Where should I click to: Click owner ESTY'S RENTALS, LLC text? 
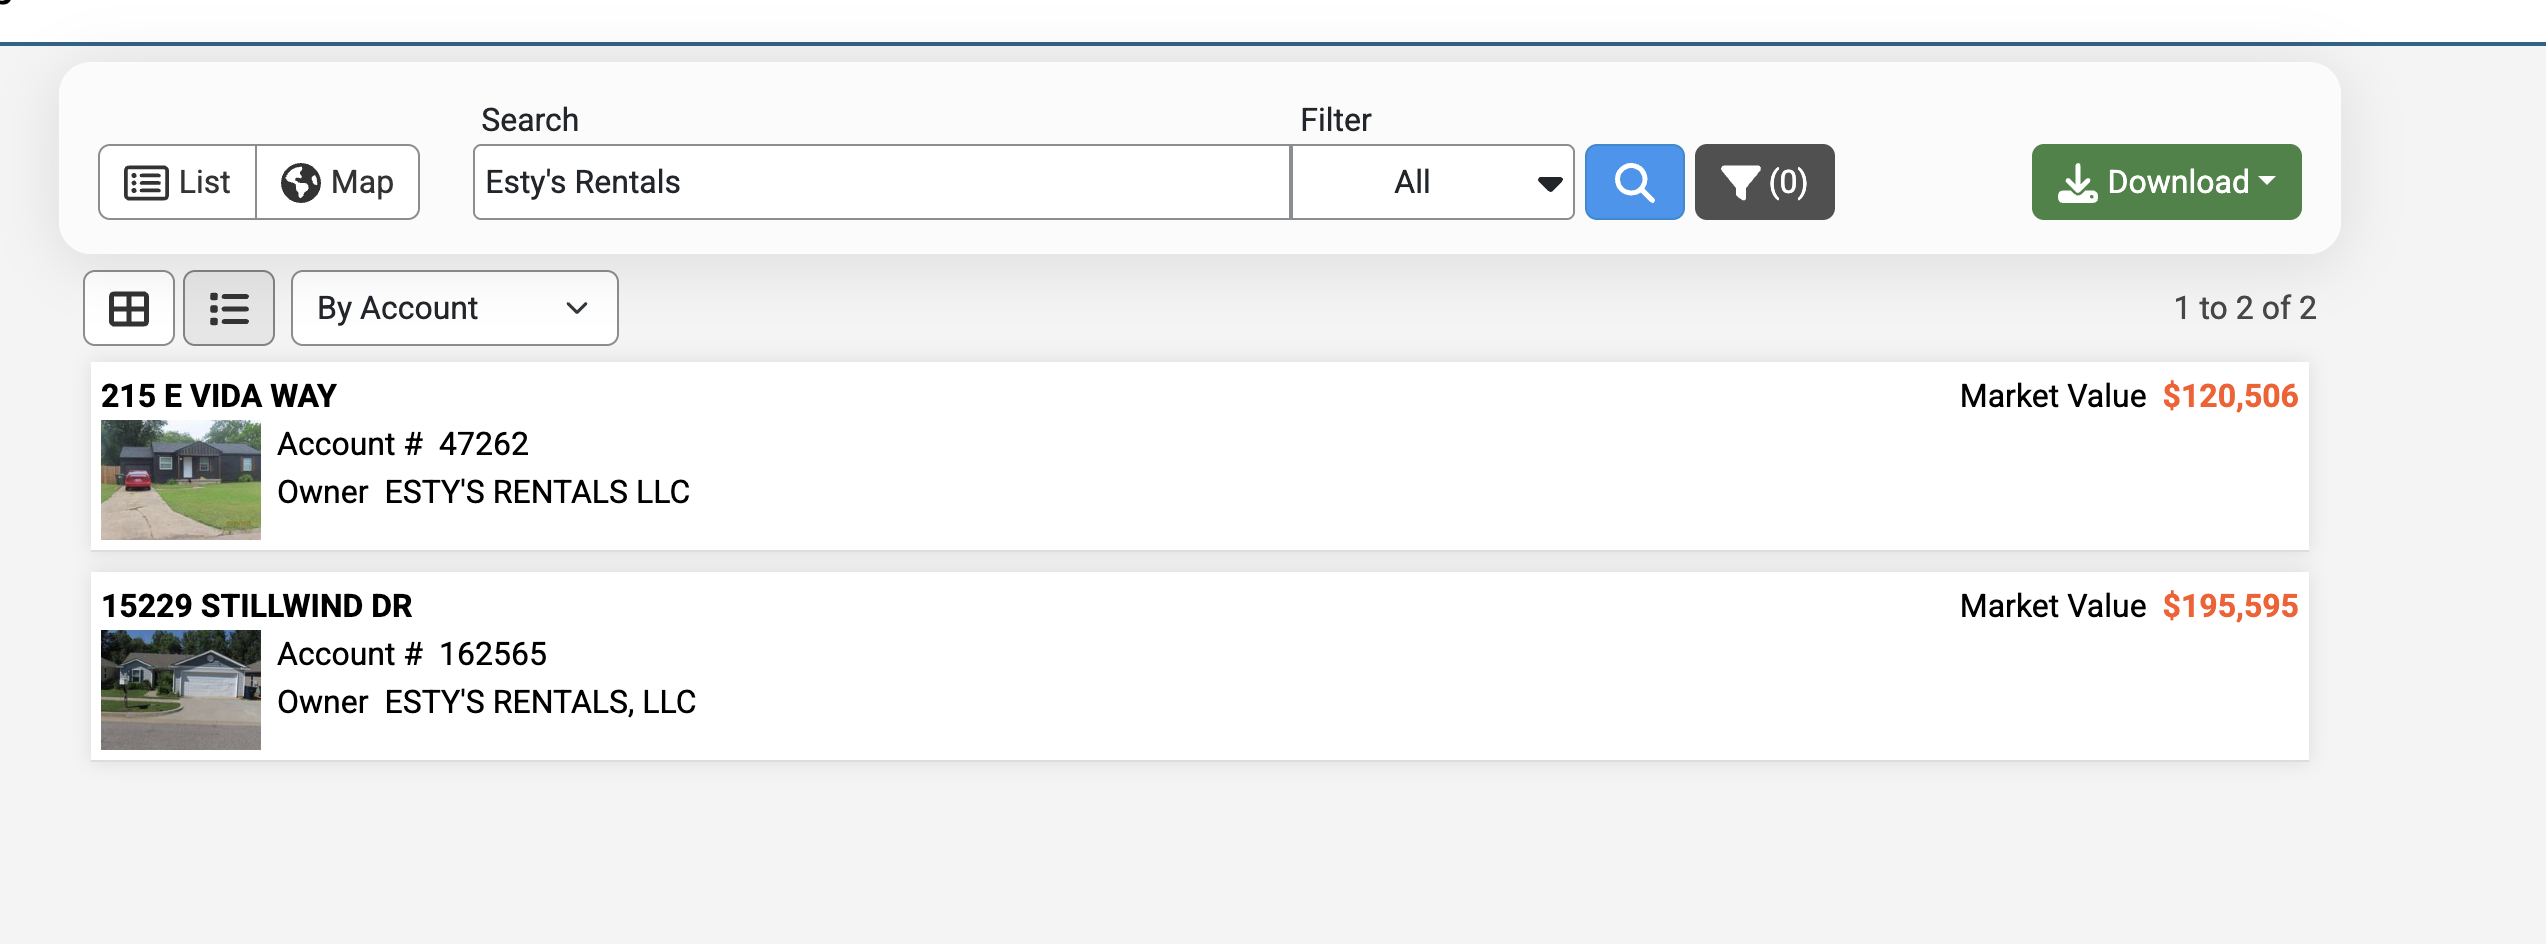(x=540, y=702)
